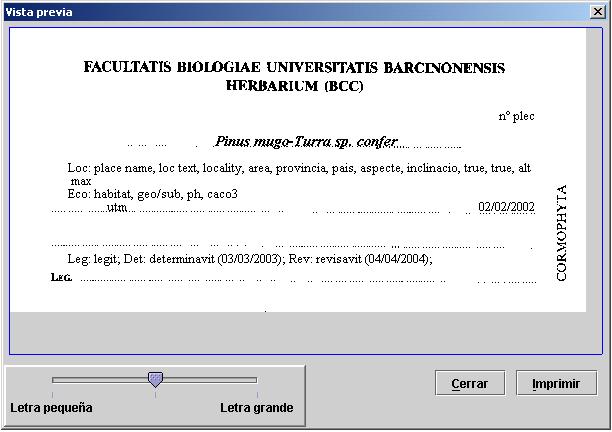
Task: Click the 'Leg: legit; Det: determinavit' line
Action: coord(250,259)
